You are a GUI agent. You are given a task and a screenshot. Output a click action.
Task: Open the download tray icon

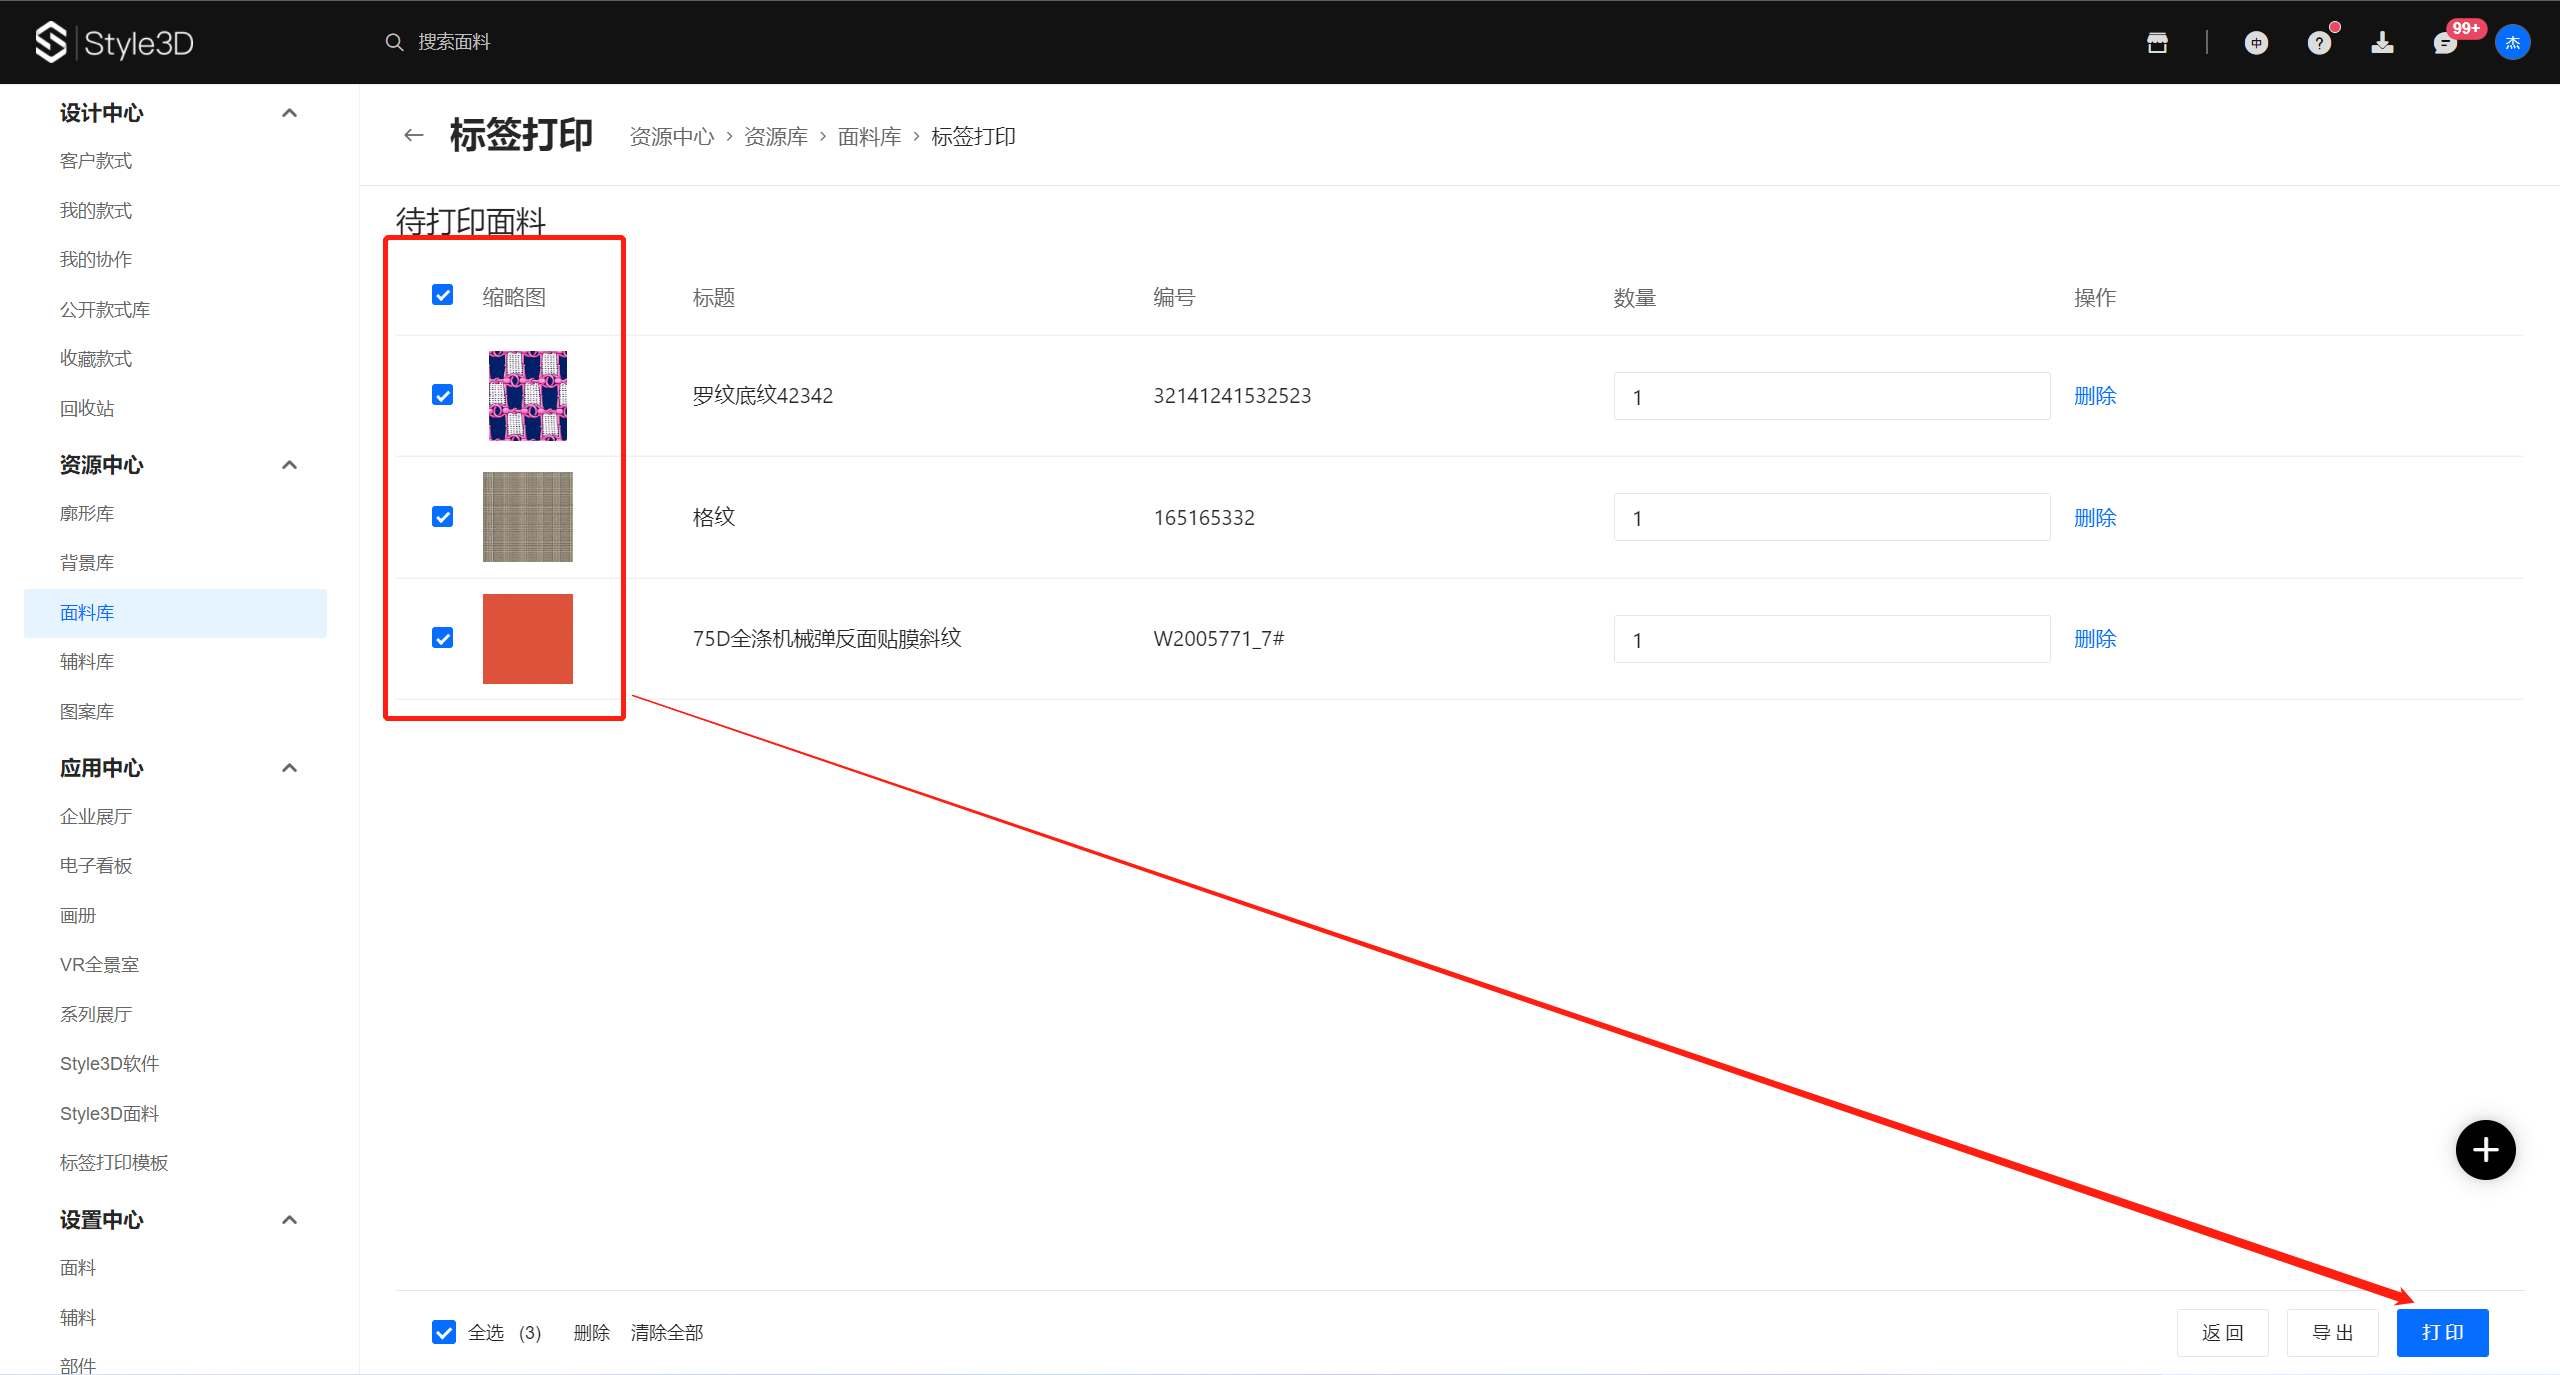(2382, 43)
